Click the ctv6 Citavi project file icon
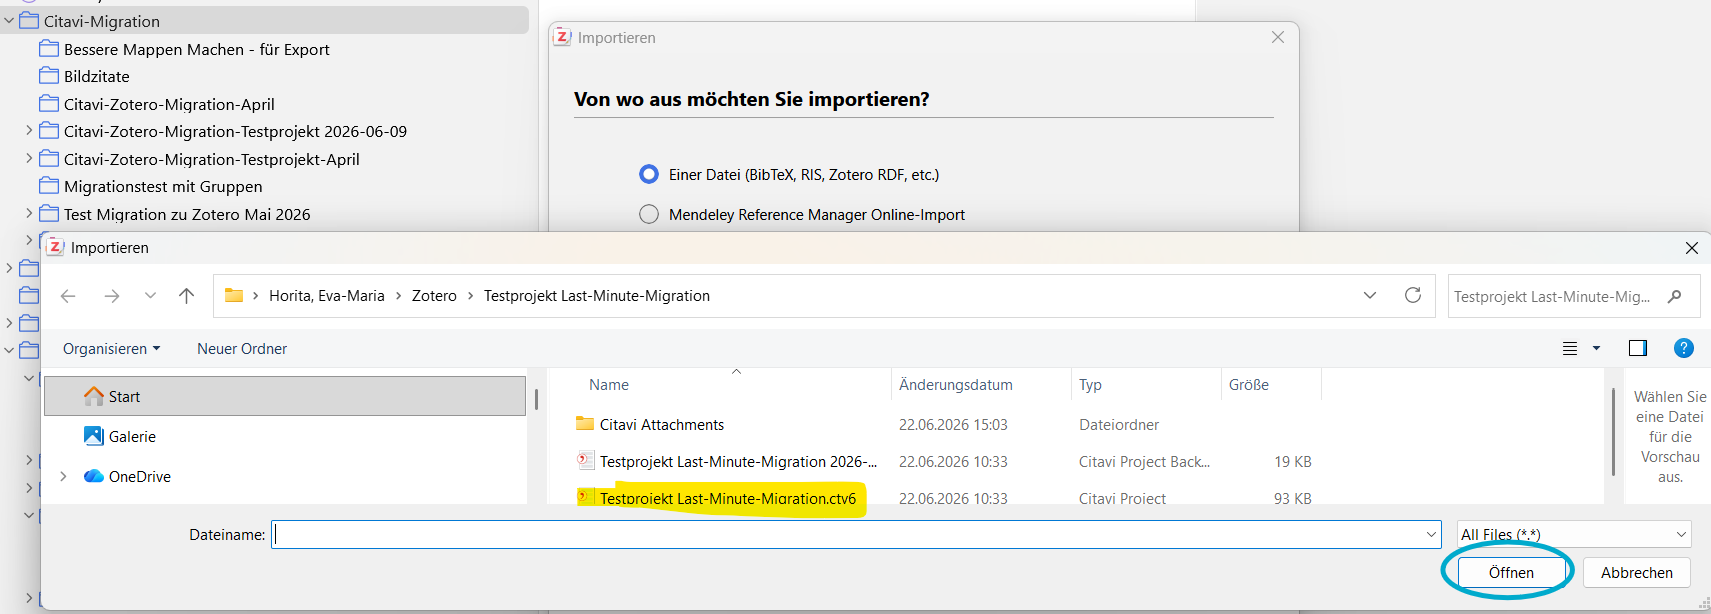The height and width of the screenshot is (614, 1711). 585,497
